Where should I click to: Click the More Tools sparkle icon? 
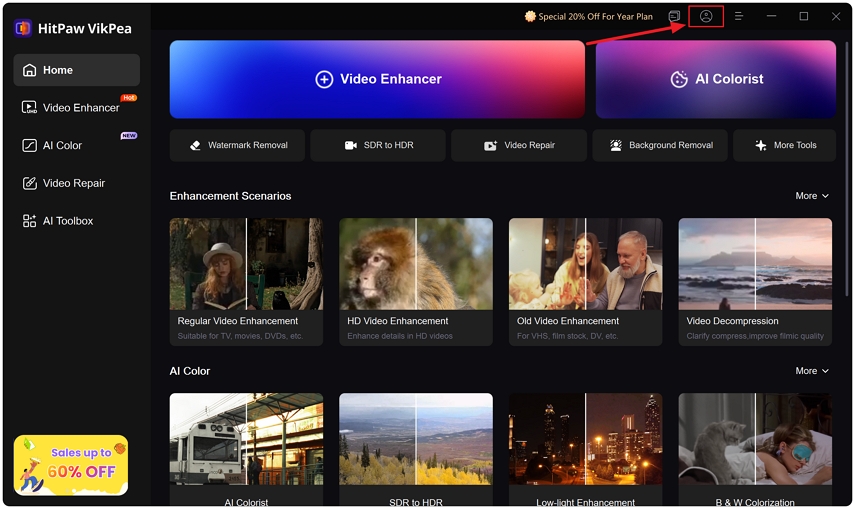[x=761, y=145]
